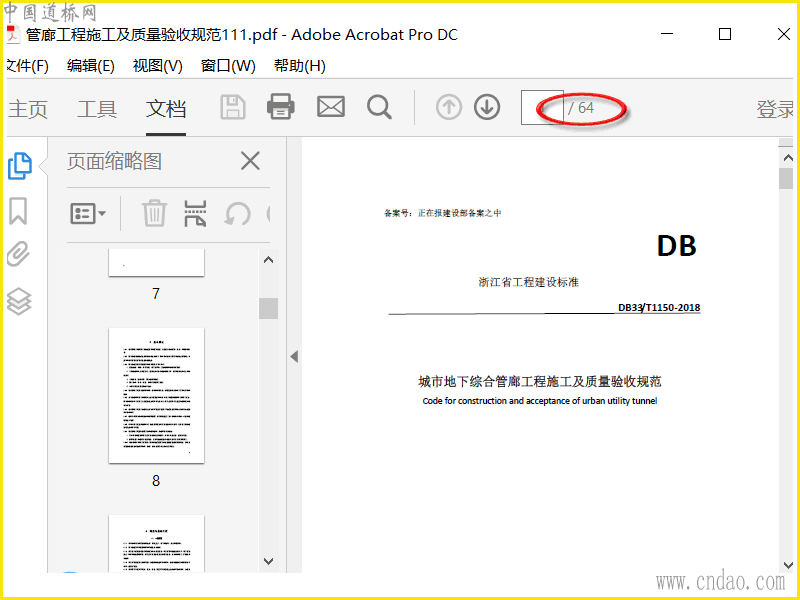
Task: Send file by email envelope icon
Action: (x=331, y=107)
